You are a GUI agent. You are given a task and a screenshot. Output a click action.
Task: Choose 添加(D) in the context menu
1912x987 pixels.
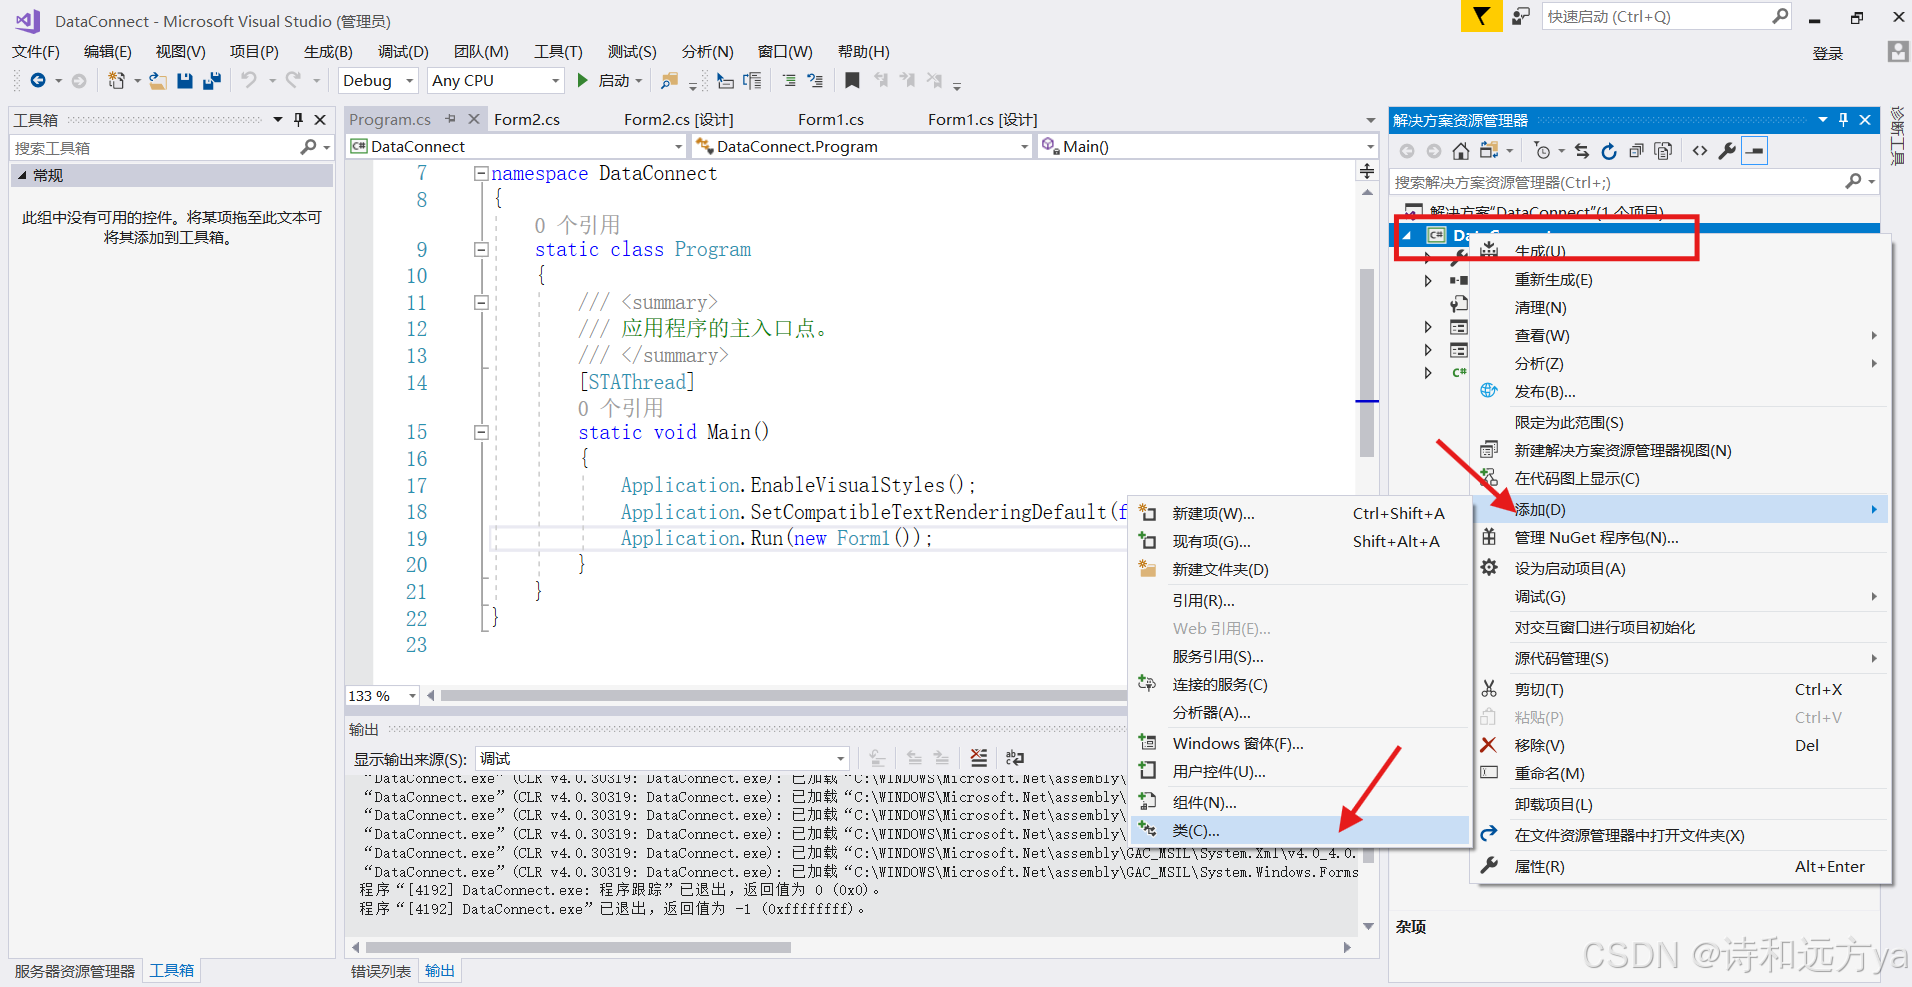(1682, 510)
